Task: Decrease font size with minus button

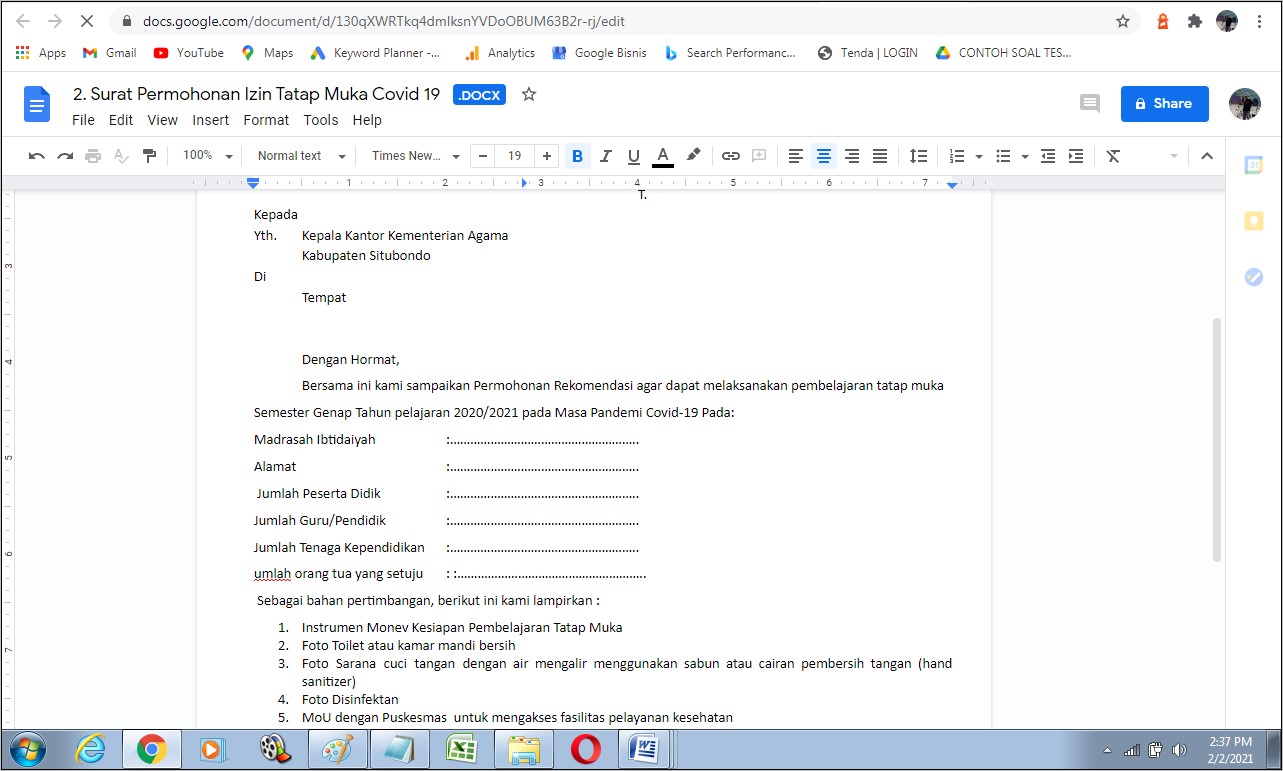Action: [483, 156]
